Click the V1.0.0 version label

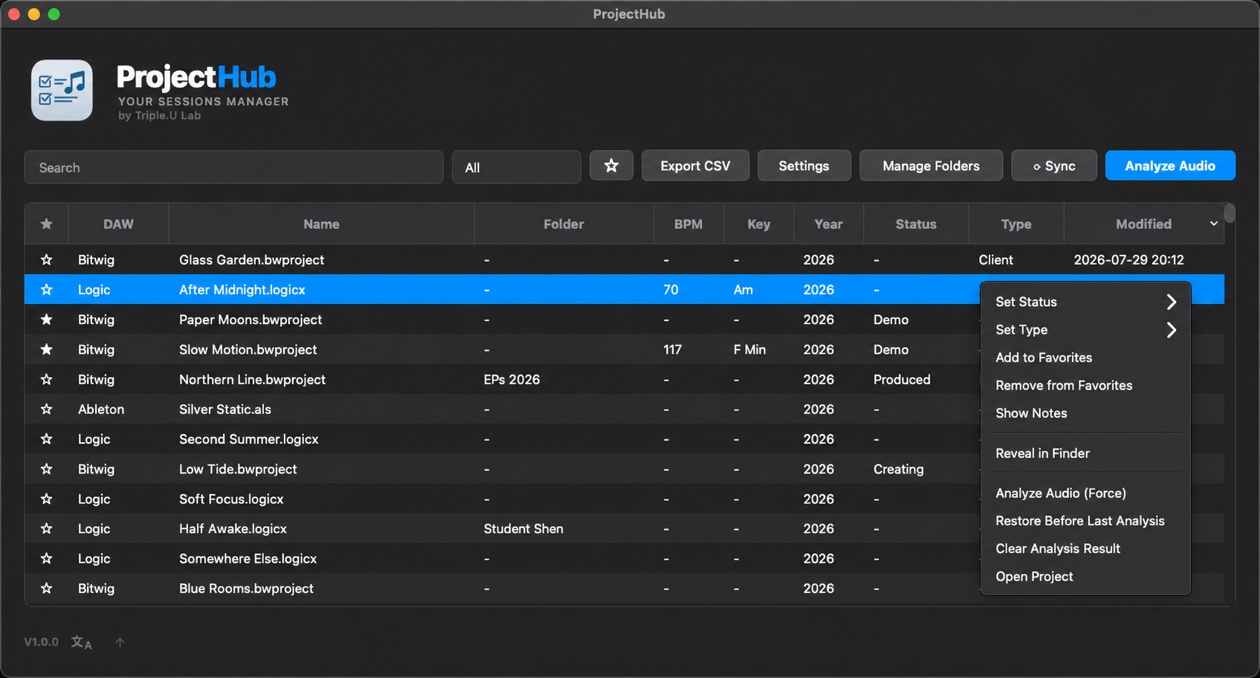[41, 642]
